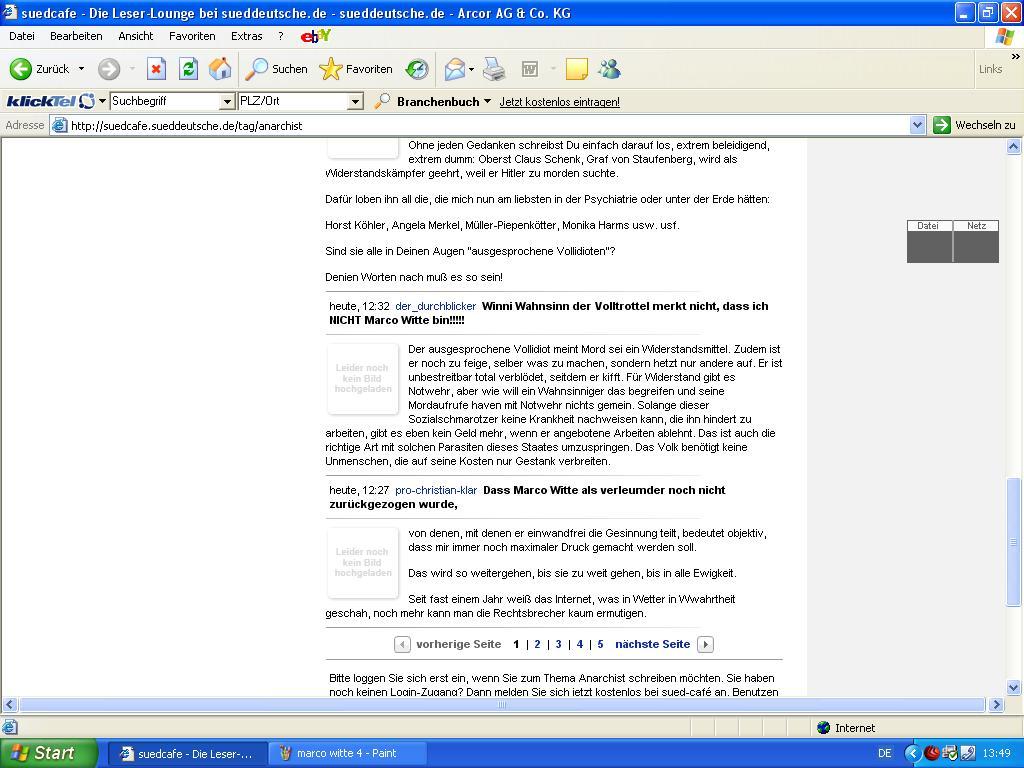Click the forward navigation arrow icon

pyautogui.click(x=109, y=69)
